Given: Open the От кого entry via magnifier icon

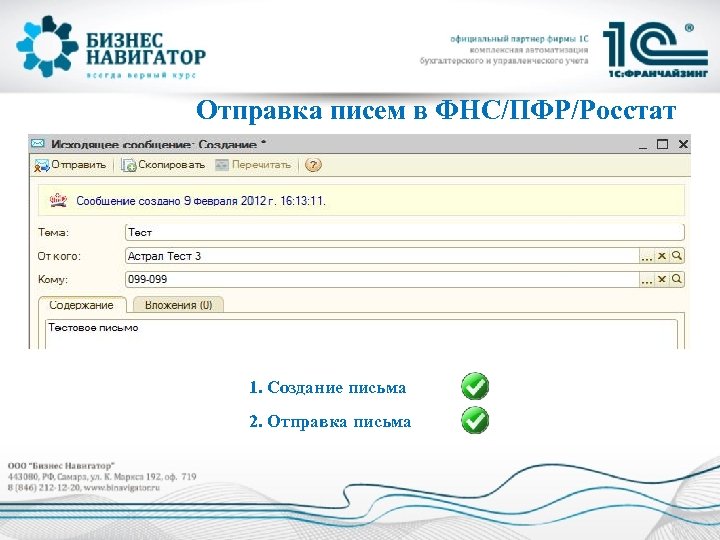Looking at the screenshot, I should pos(677,256).
